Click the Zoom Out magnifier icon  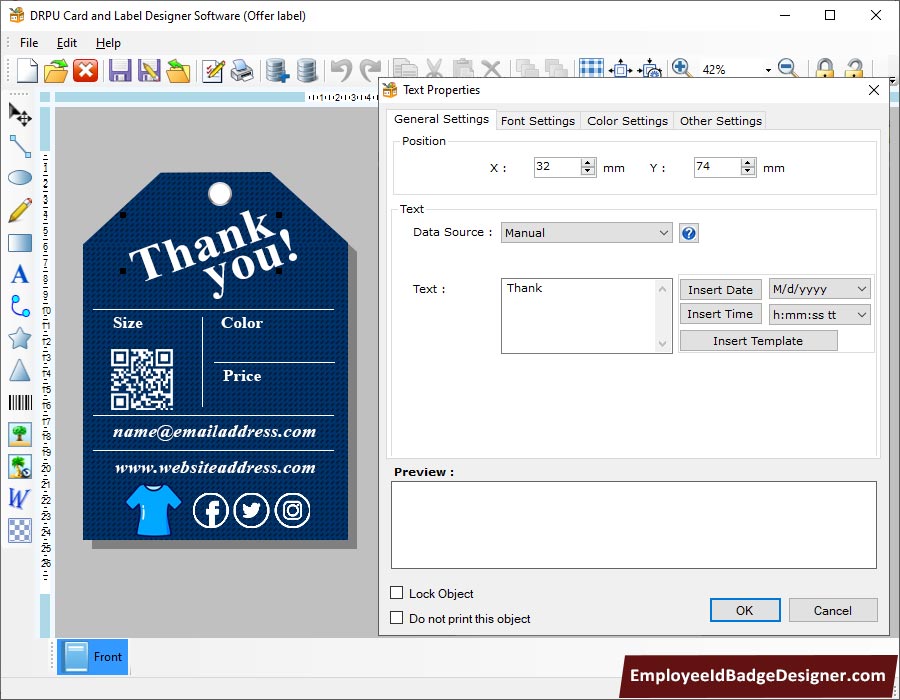coord(788,68)
